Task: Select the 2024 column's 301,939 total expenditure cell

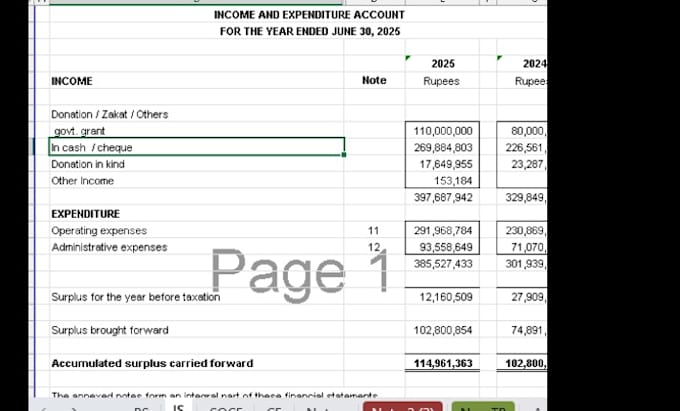Action: (522, 264)
